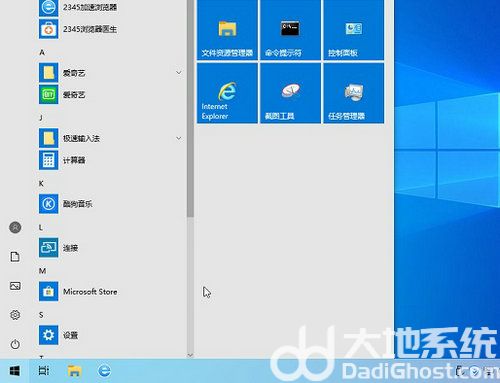500x383 pixels.
Task: Open Documents from the Start rail
Action: coord(15,257)
